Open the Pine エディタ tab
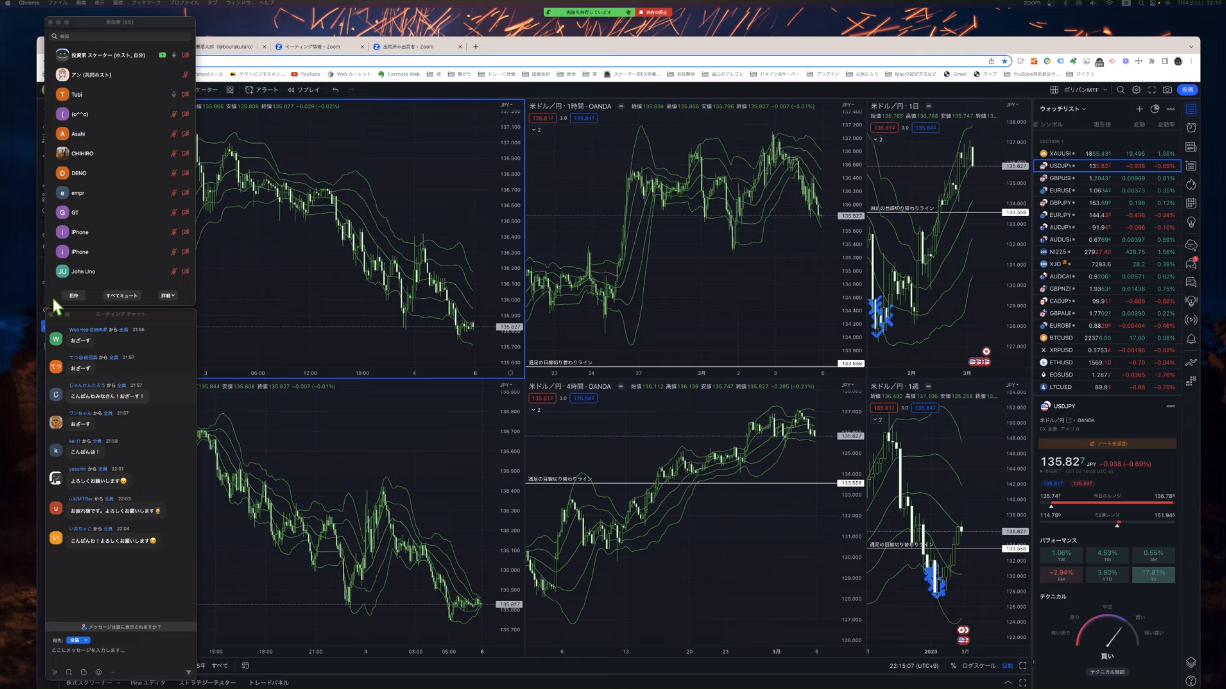 148,682
